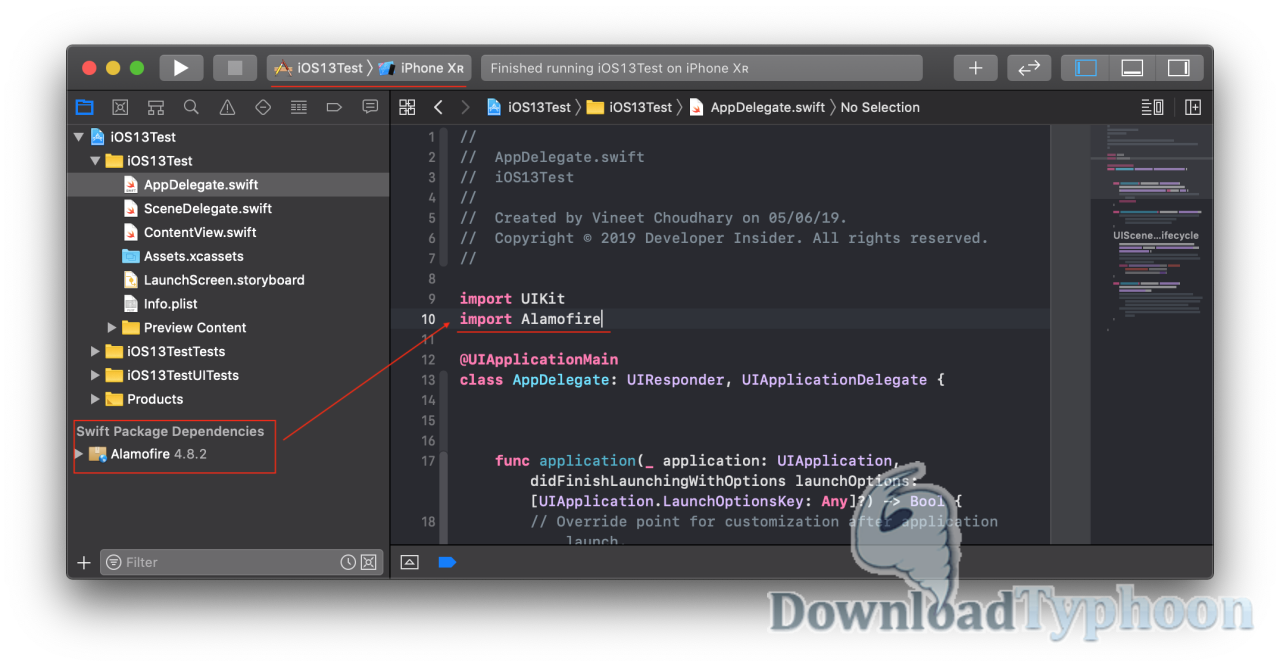Collapse the iOS13Test group folder
Screen dimensions: 1280x667
96,161
